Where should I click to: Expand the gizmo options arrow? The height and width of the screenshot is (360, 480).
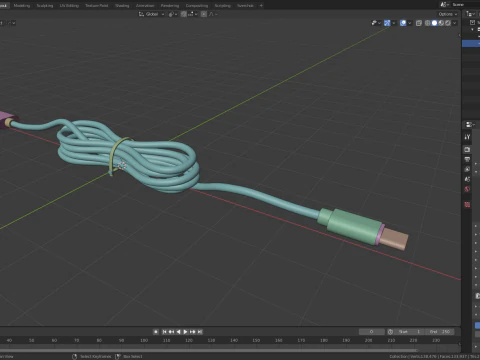point(394,23)
